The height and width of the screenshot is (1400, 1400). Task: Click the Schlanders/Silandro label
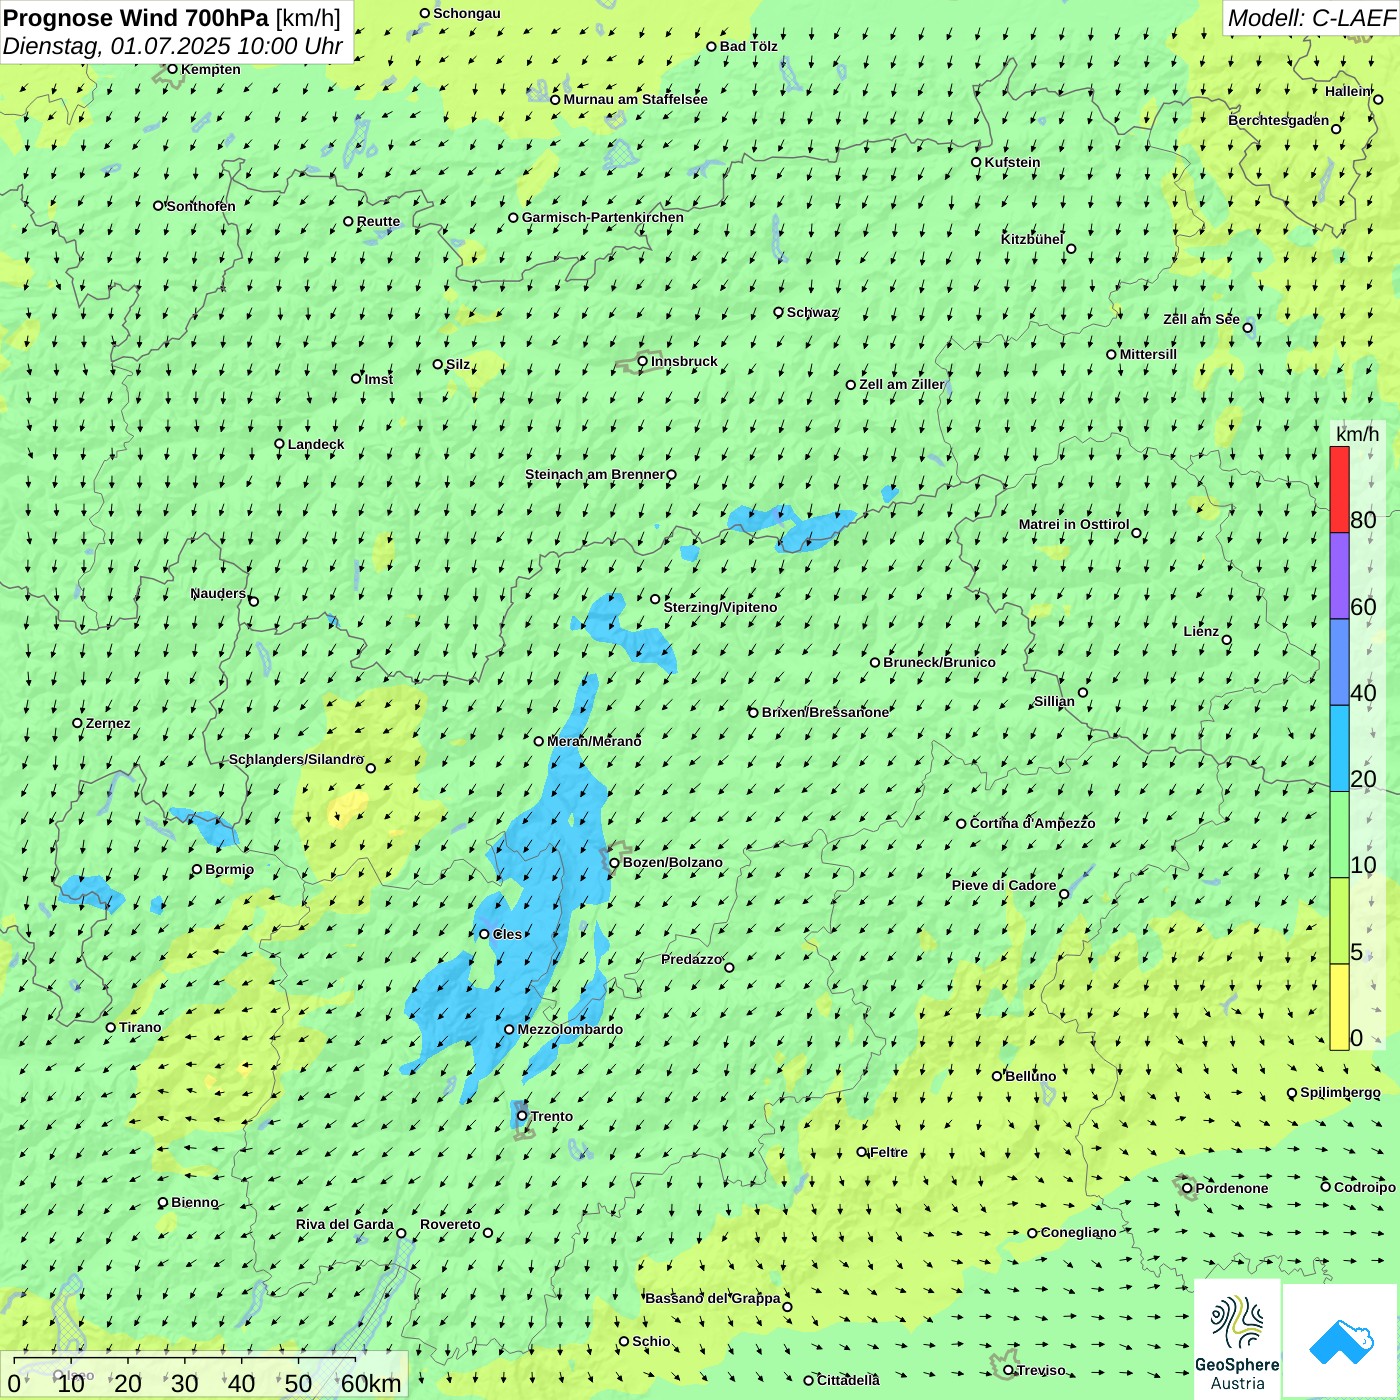296,759
